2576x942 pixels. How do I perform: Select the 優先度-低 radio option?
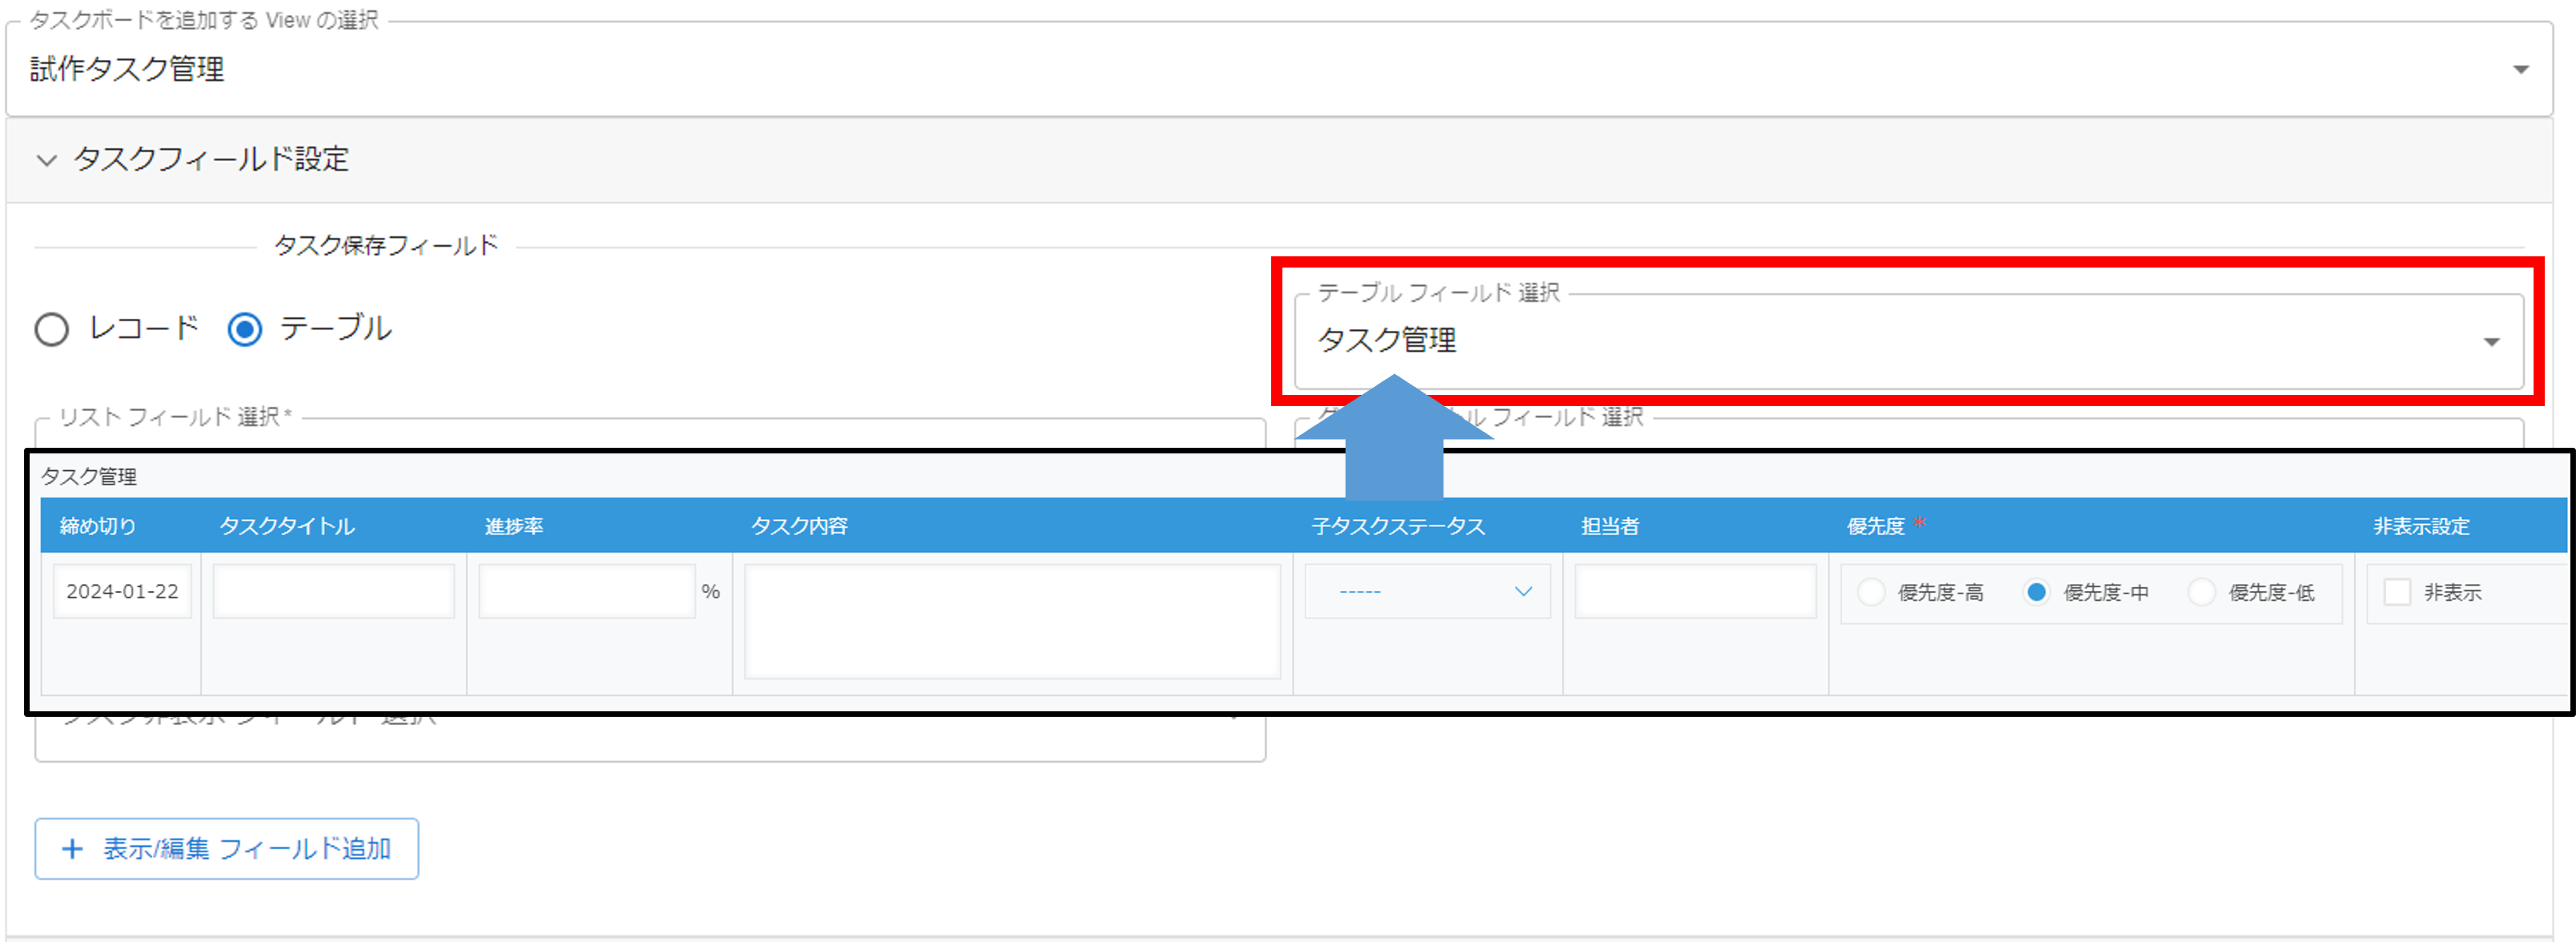point(2201,592)
